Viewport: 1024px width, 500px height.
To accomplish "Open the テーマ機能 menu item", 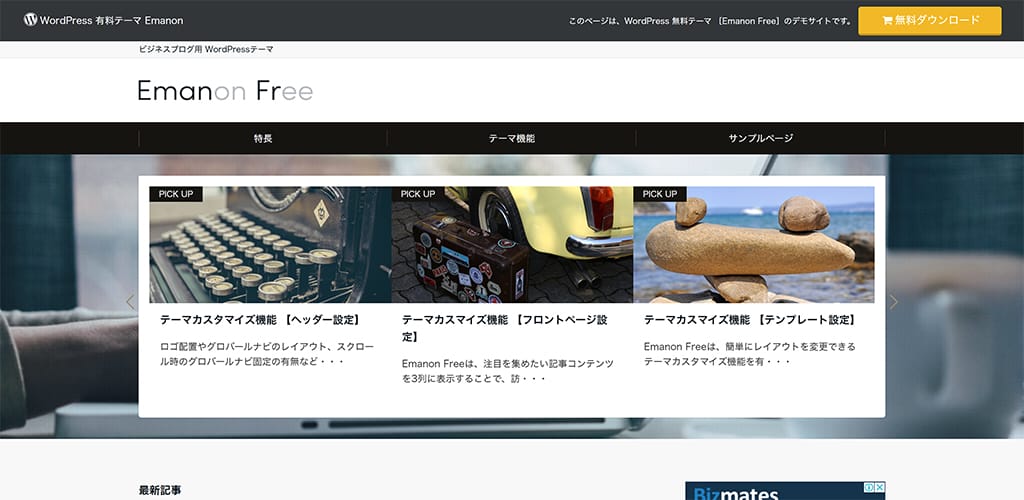I will tap(511, 138).
